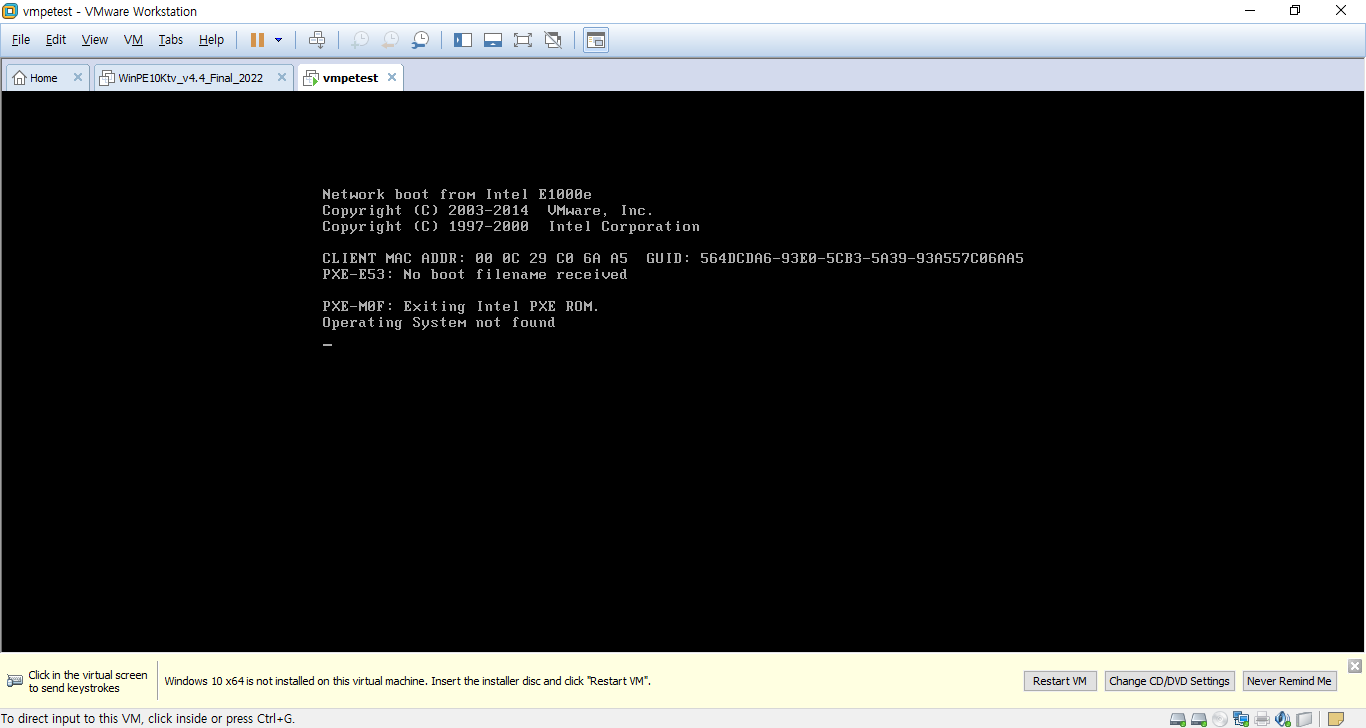Click the second hard disk status icon

(x=1198, y=719)
